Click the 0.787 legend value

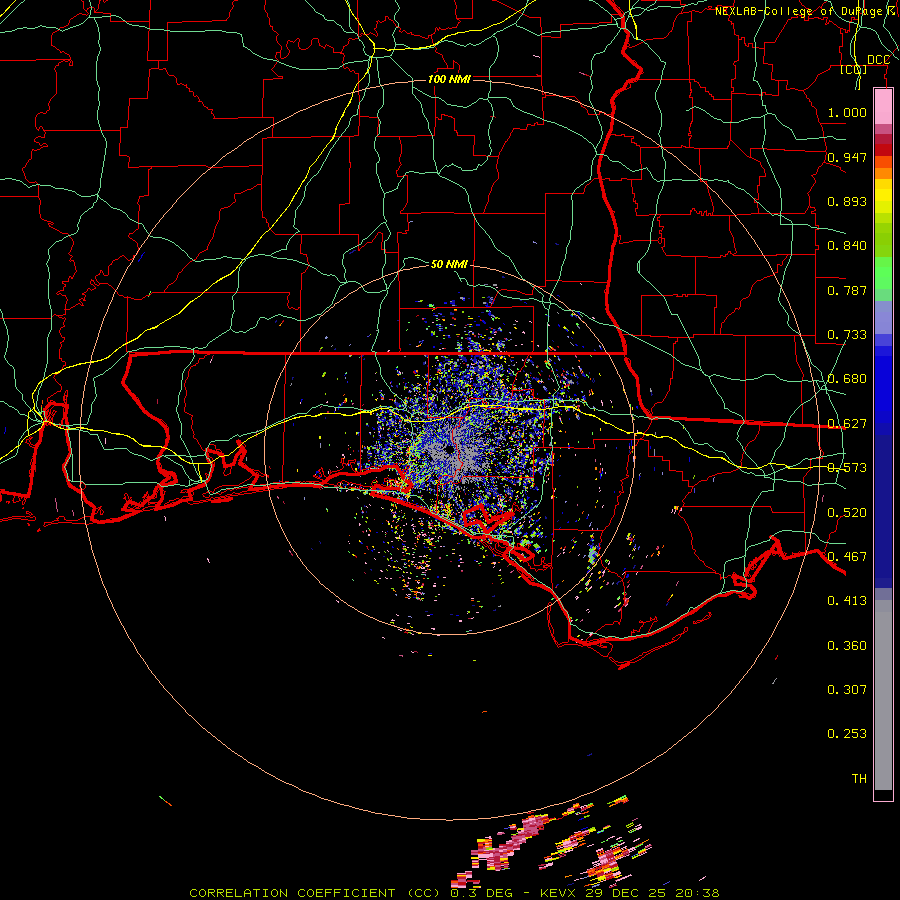[x=847, y=290]
